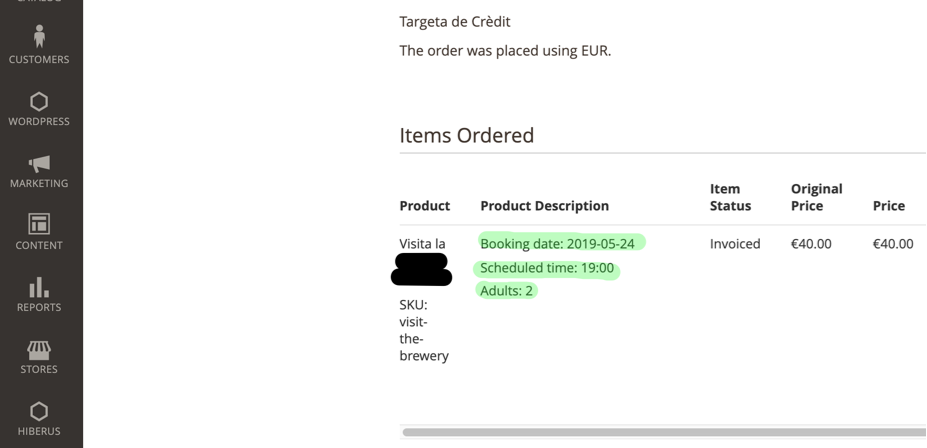Go to the STORES sidebar label

tap(39, 369)
